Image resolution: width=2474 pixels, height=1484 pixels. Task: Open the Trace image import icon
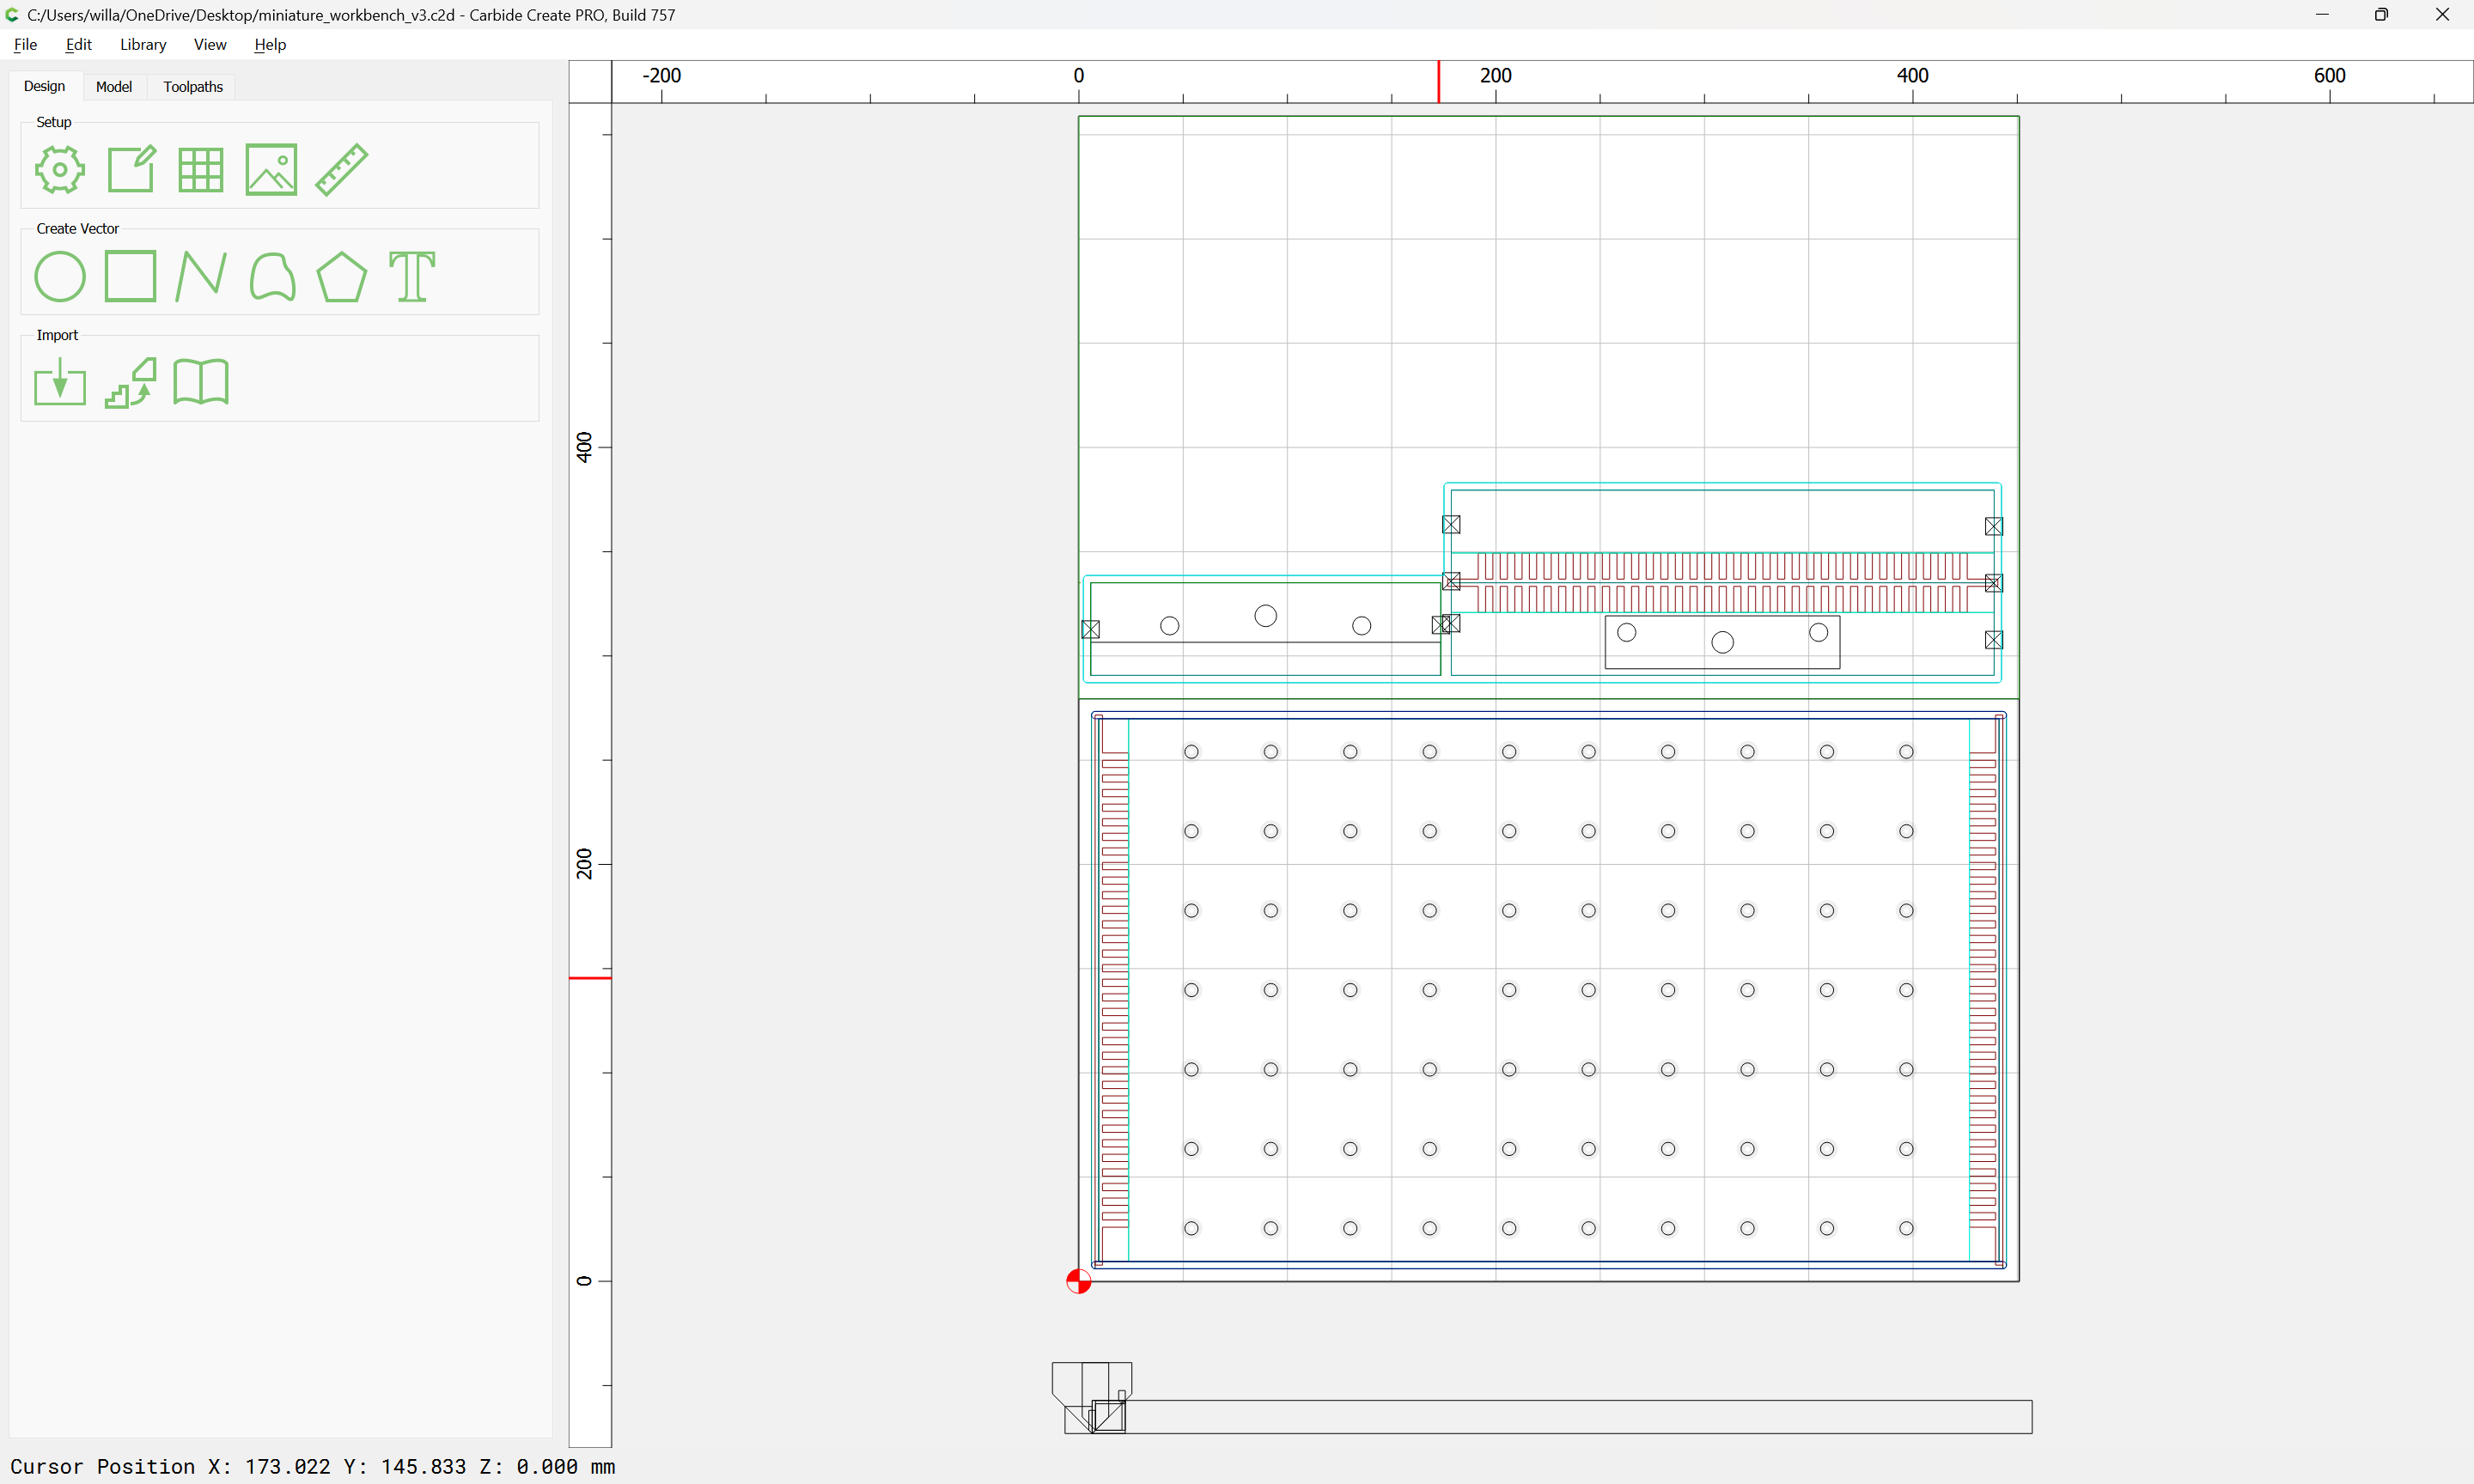click(x=131, y=383)
